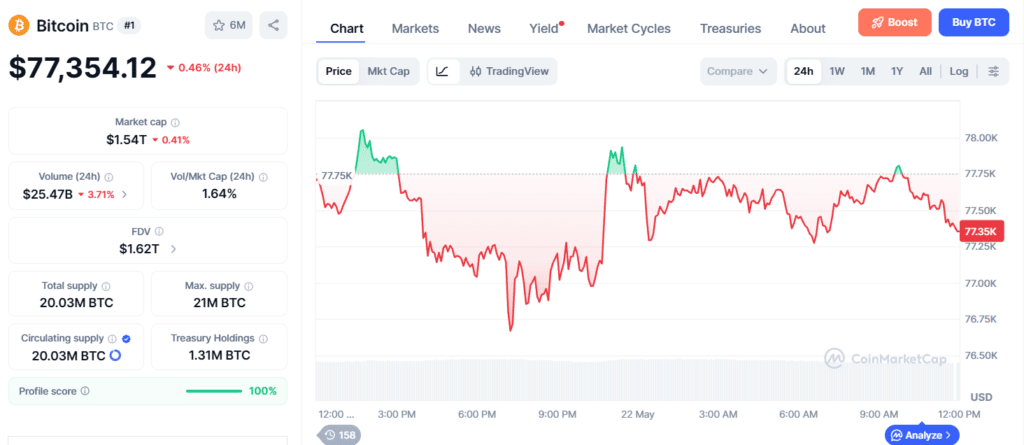Open the Chart tab
The height and width of the screenshot is (445, 1024).
click(347, 28)
